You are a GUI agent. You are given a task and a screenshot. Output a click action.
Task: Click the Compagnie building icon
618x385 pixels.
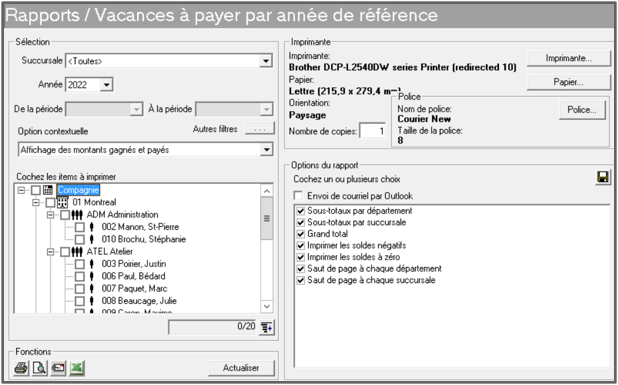[48, 190]
